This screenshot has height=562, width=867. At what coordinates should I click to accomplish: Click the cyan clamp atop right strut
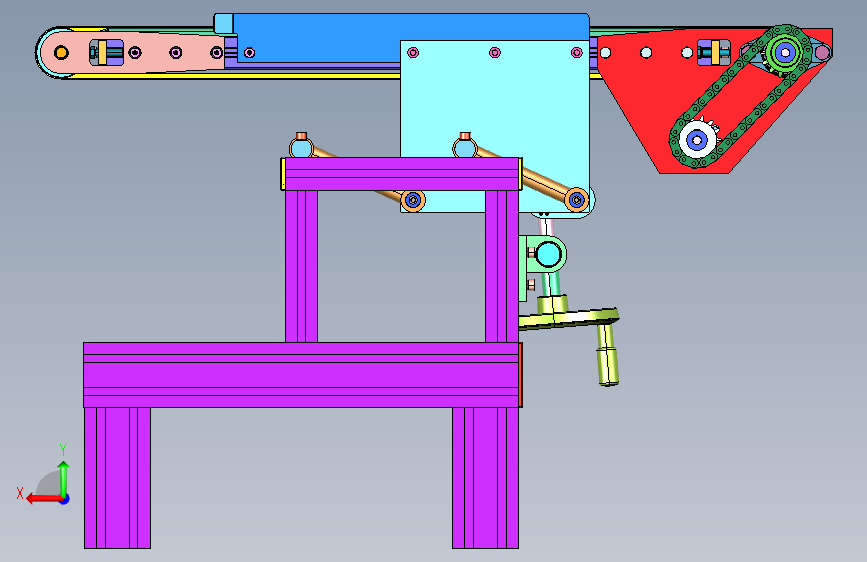(465, 148)
